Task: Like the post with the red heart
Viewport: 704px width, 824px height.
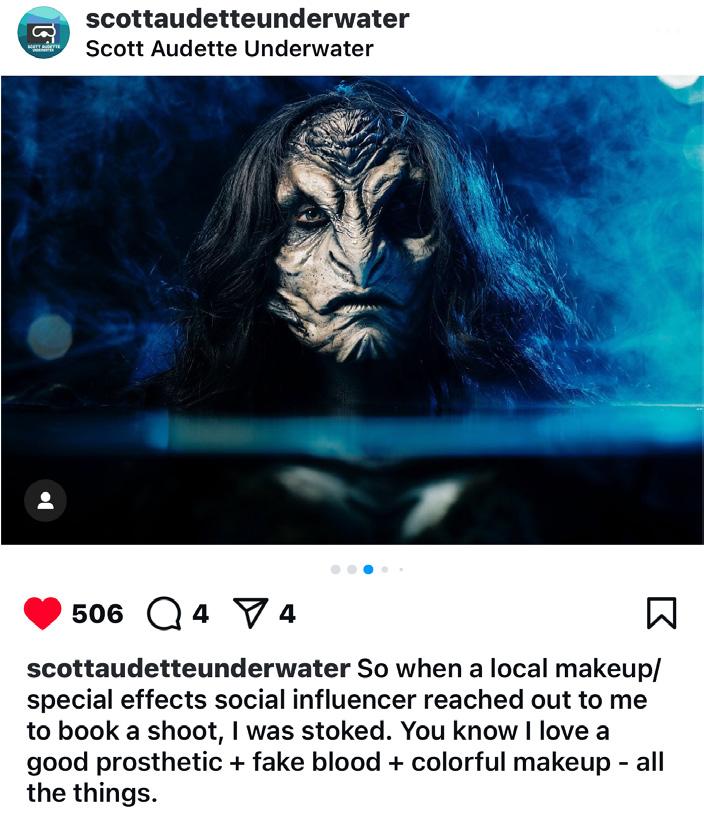Action: point(43,613)
